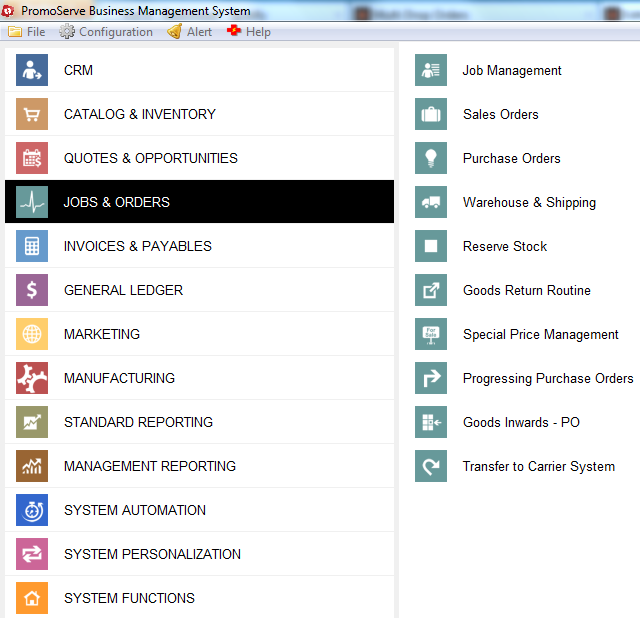Viewport: 640px width, 618px height.
Task: Click the Reserve Stock square icon
Action: tap(431, 246)
